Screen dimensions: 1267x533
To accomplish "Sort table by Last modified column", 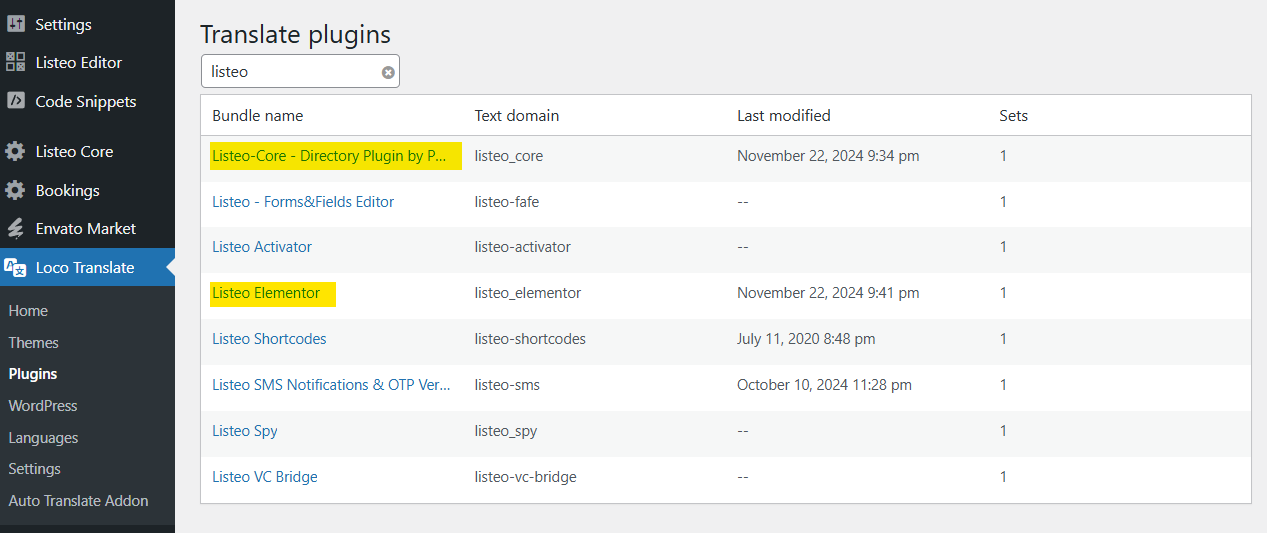I will click(784, 116).
